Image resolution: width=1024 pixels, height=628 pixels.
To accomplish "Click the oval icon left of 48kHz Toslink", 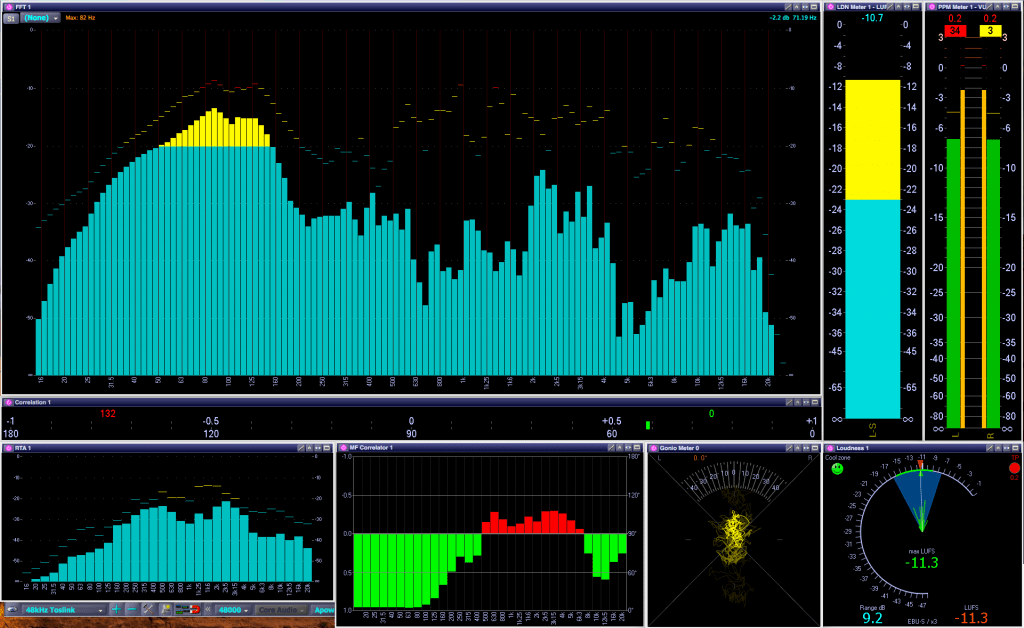I will tap(12, 610).
